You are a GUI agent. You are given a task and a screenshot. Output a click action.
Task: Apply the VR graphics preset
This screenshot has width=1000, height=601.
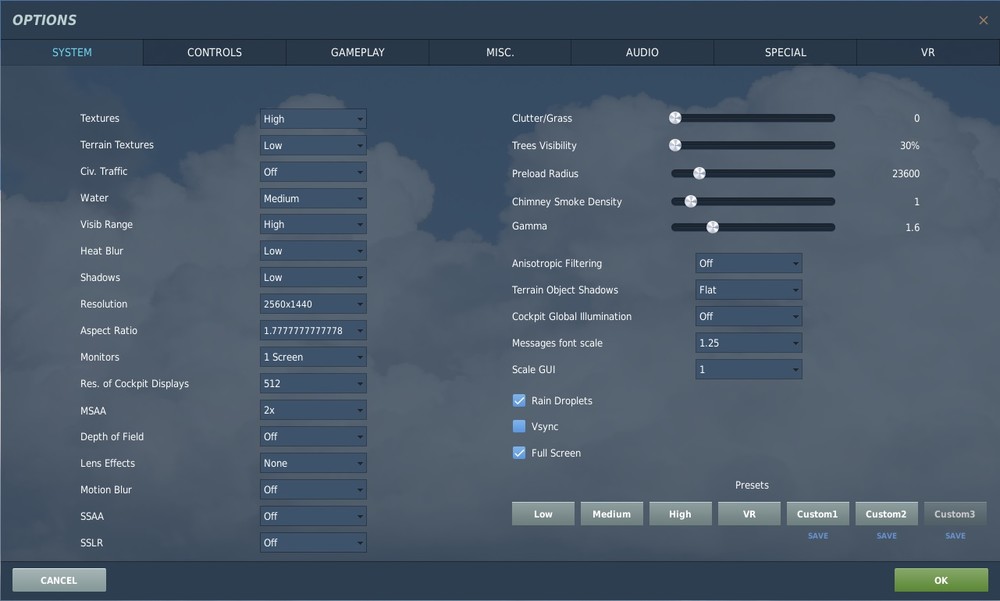[x=749, y=513]
